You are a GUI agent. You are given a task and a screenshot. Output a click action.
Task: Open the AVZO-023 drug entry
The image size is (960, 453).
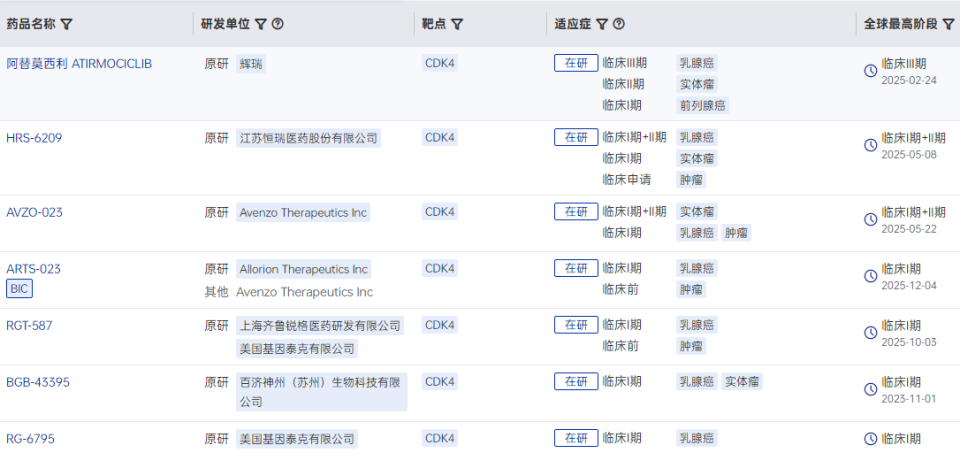[35, 212]
